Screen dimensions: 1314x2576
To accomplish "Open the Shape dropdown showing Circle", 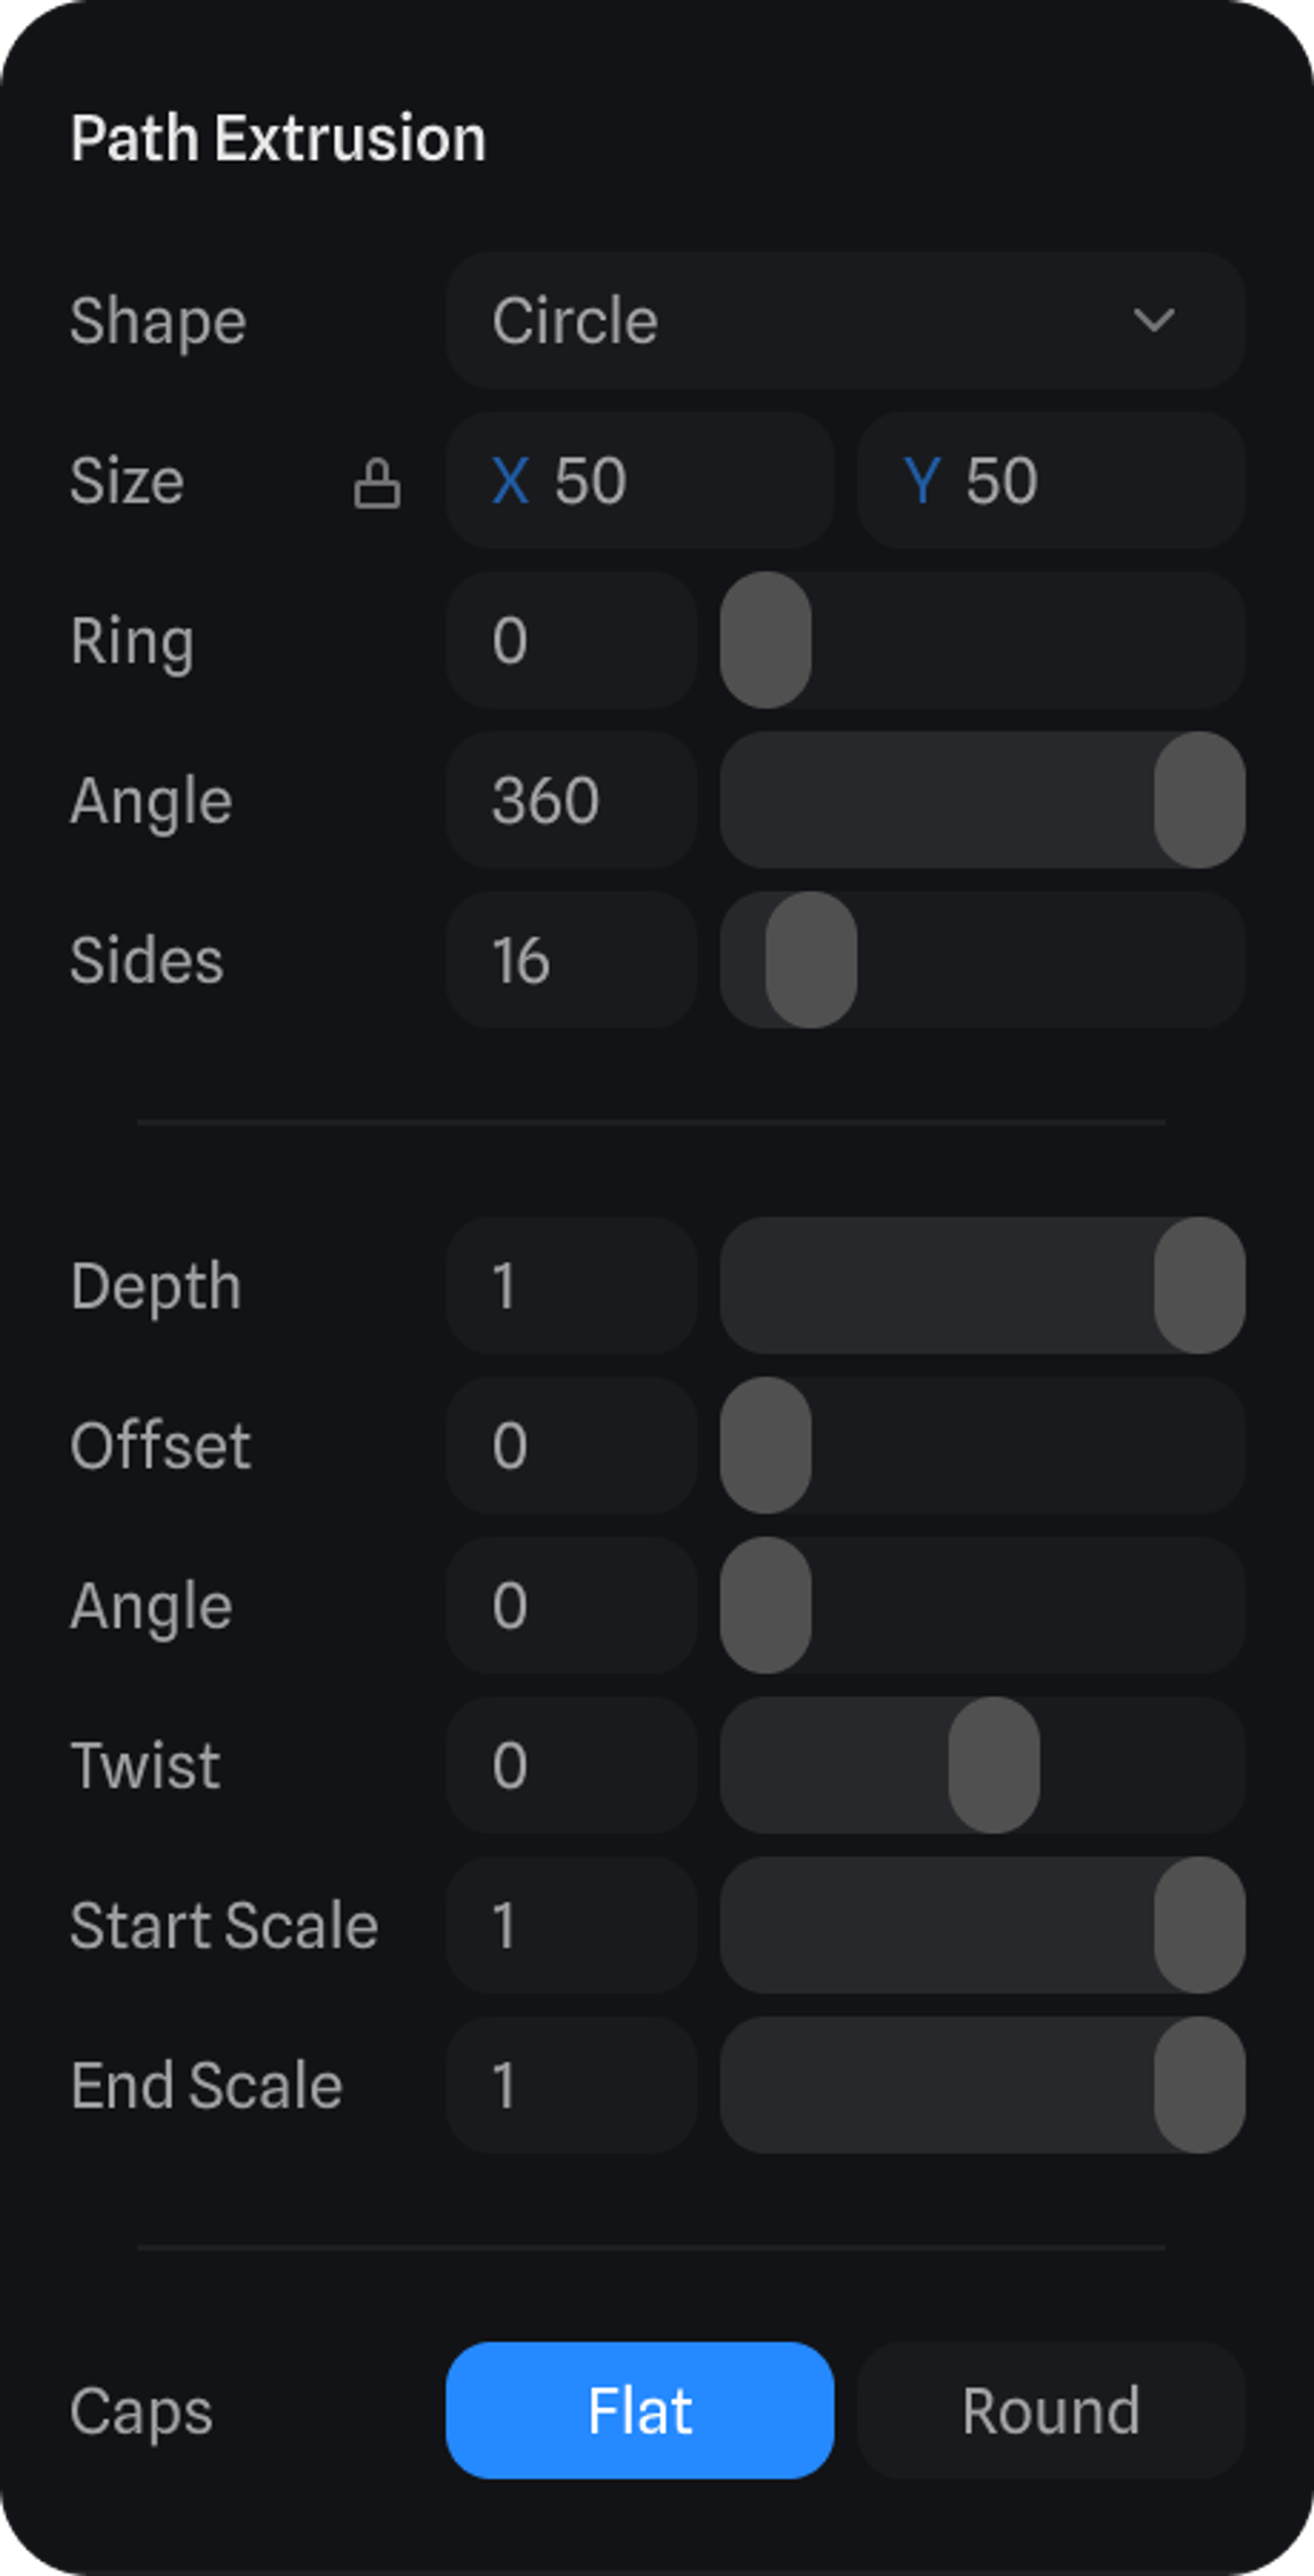I will pos(844,320).
